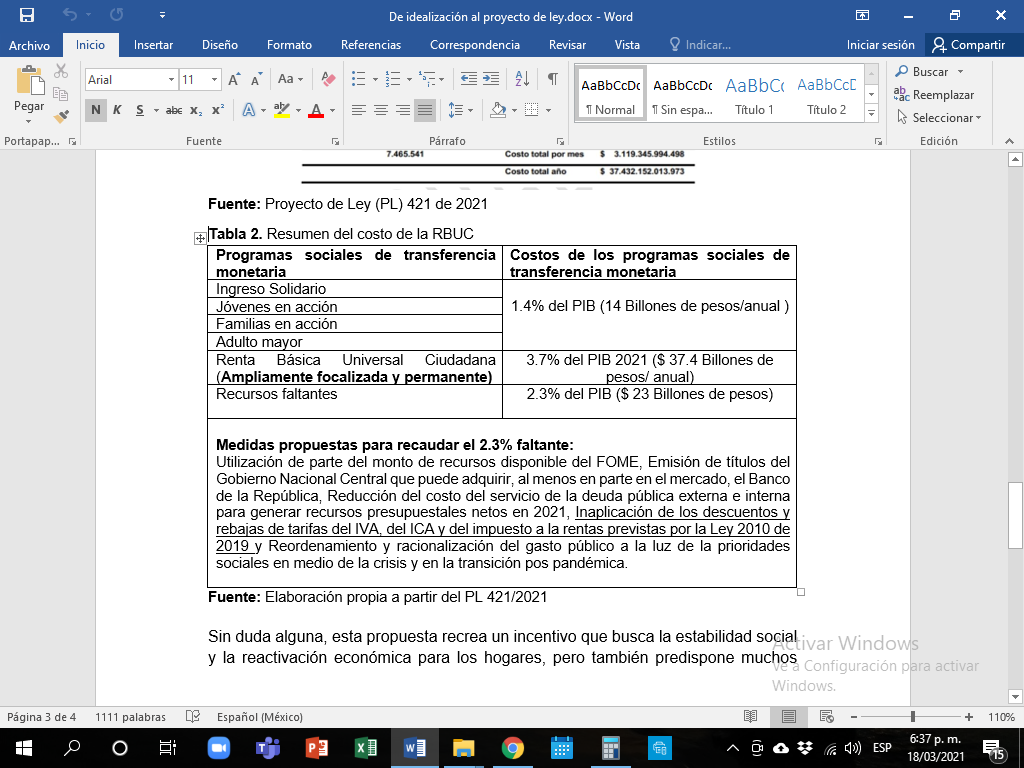Viewport: 1024px width, 768px height.
Task: Click the Cut scissors icon
Action: pos(61,71)
